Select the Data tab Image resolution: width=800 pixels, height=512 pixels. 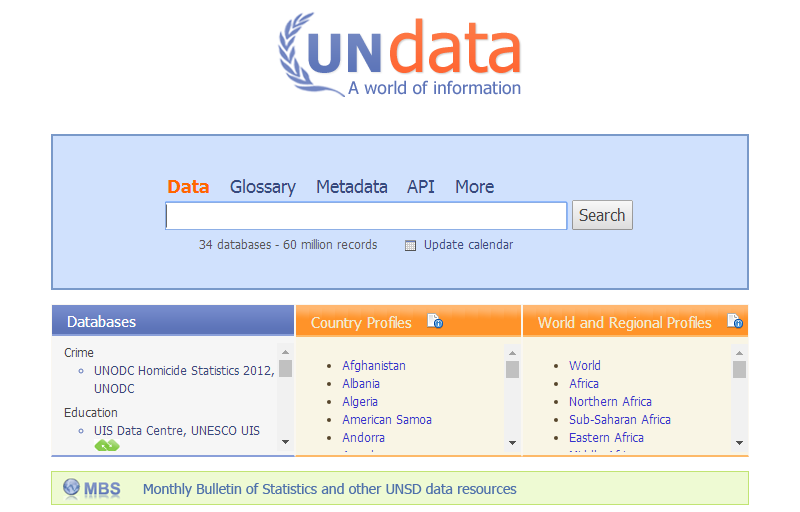(x=188, y=187)
